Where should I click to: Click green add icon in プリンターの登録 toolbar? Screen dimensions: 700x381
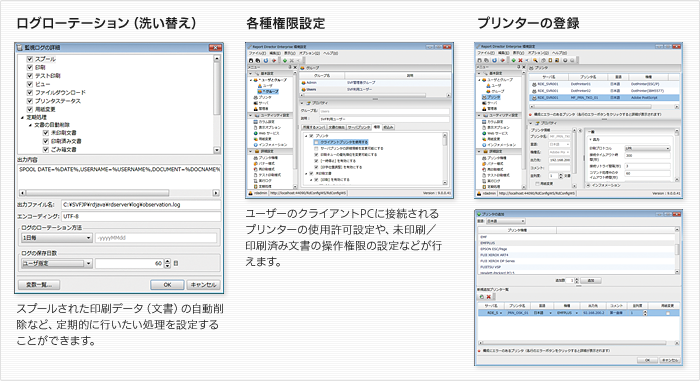point(514,60)
